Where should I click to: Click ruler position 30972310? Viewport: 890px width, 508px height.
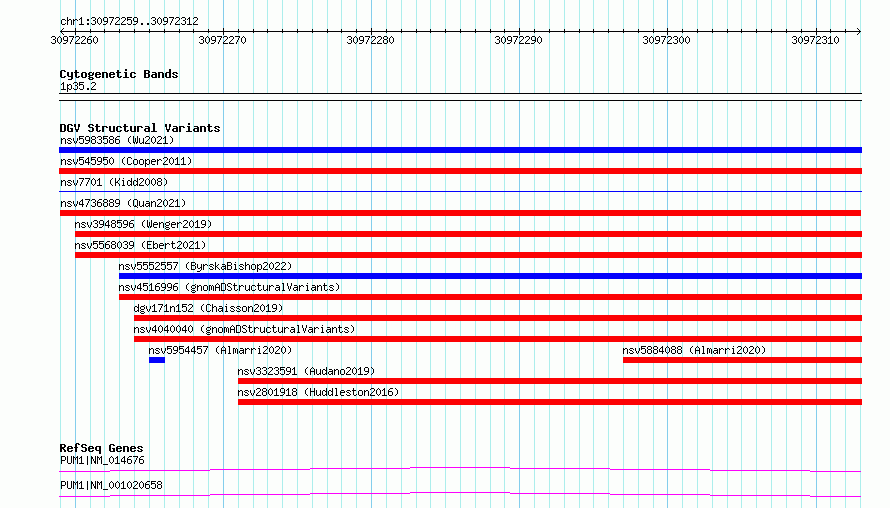click(815, 40)
